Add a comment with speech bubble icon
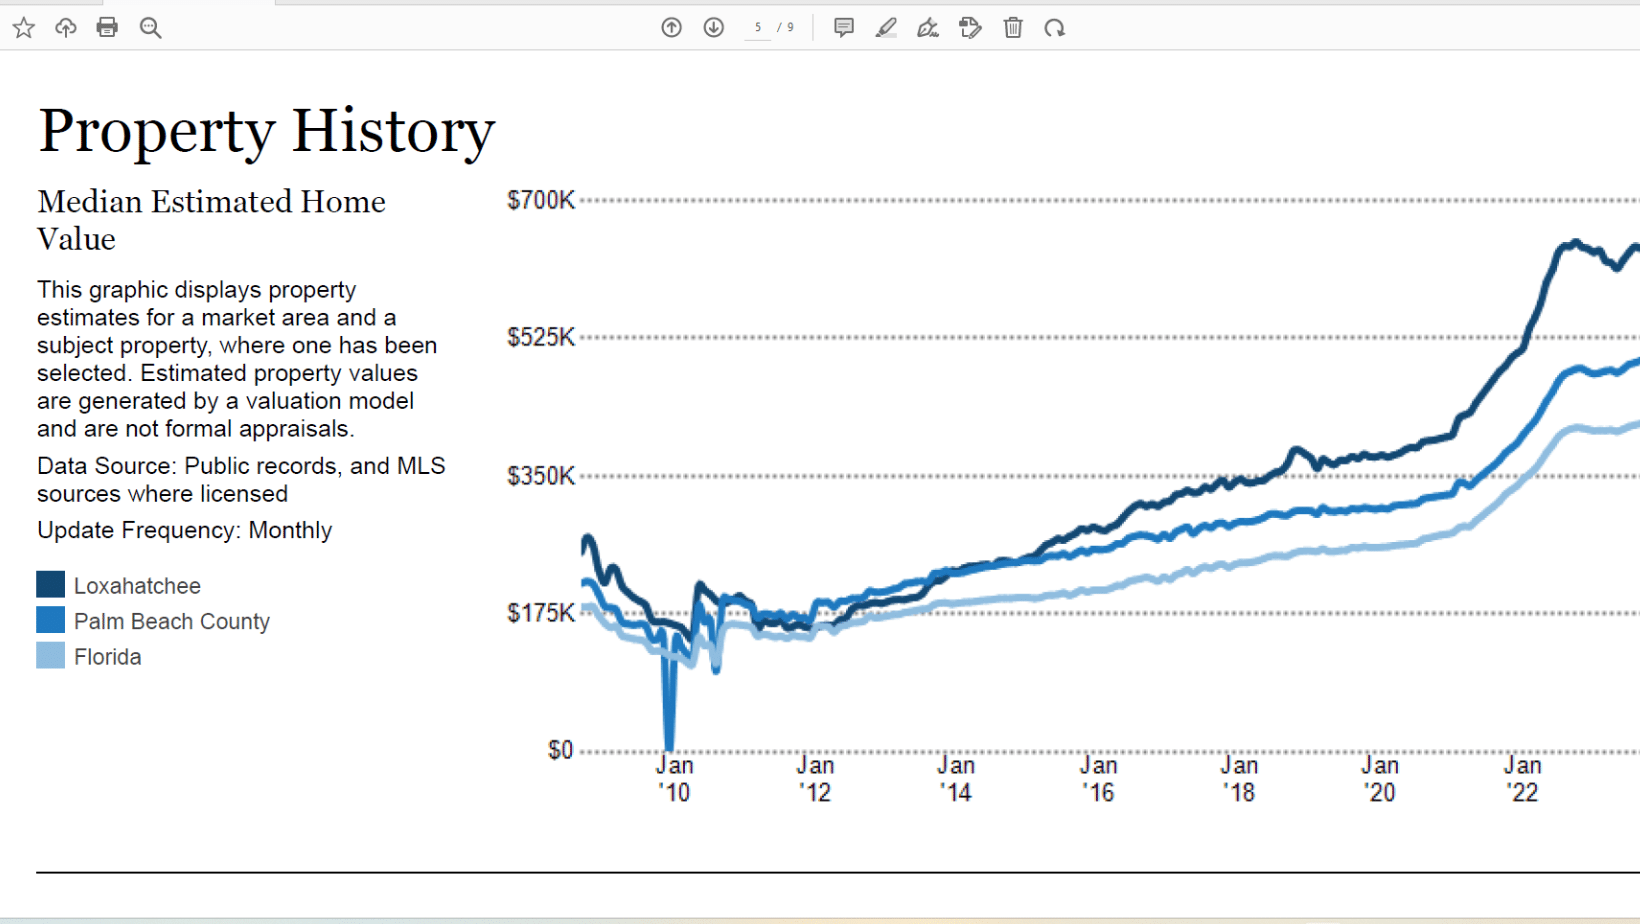1640x924 pixels. [844, 28]
